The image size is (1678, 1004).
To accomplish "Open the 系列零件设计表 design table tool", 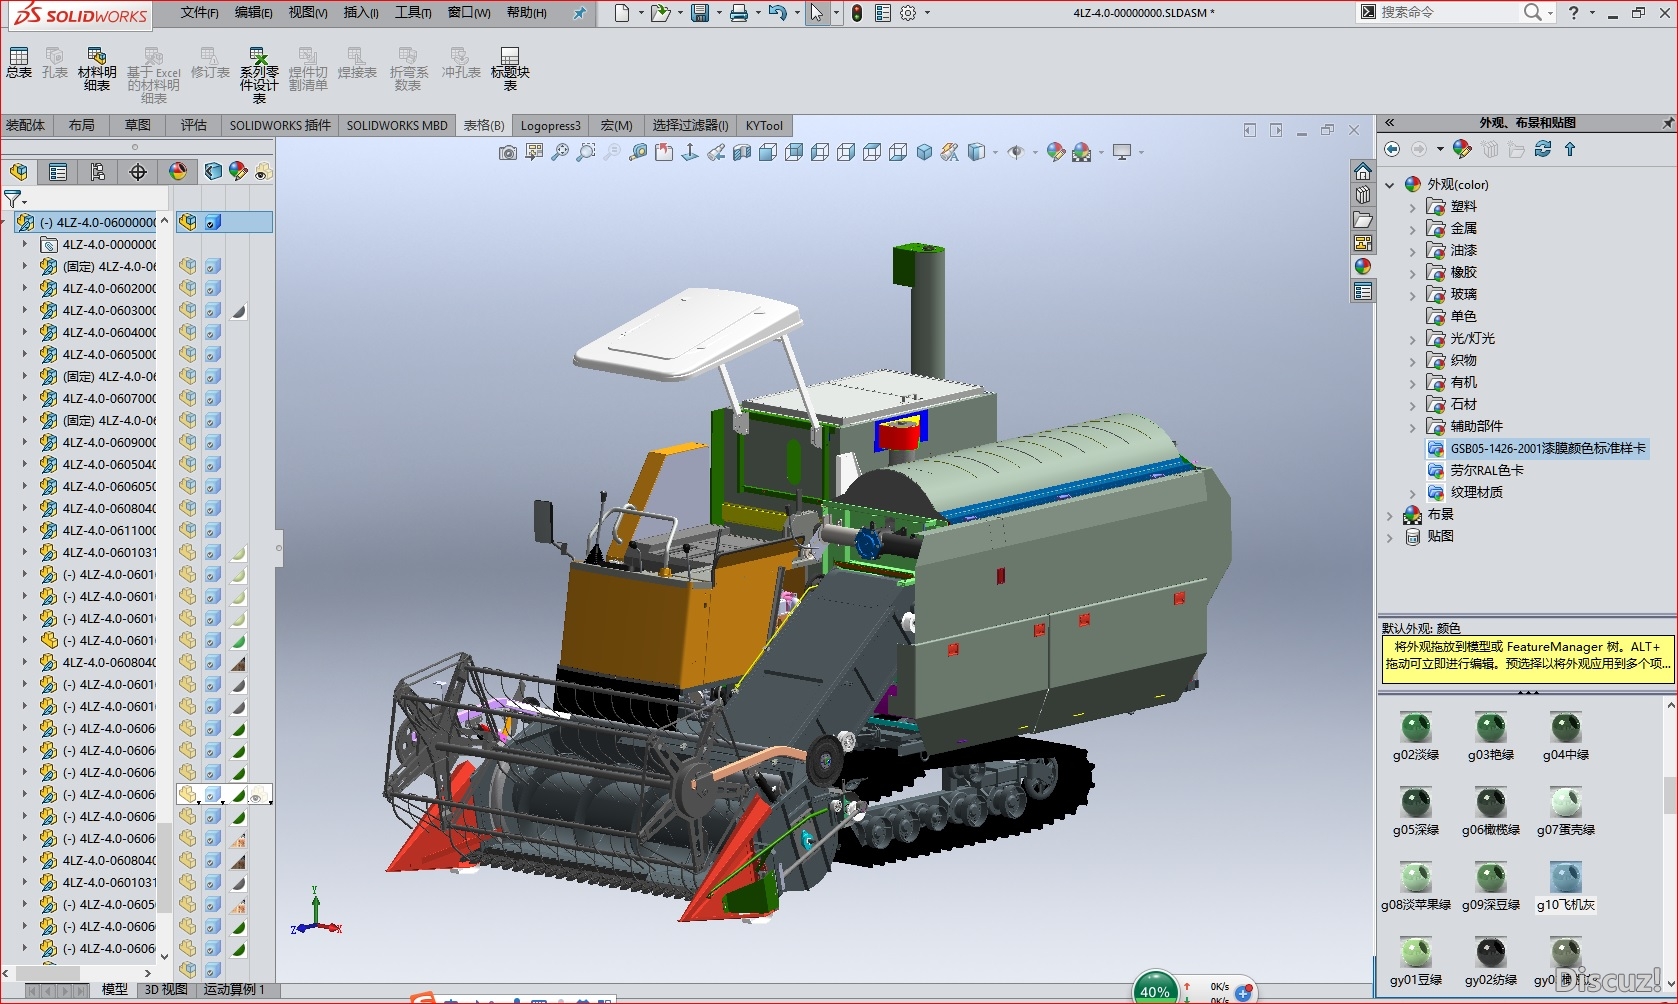I will point(259,75).
